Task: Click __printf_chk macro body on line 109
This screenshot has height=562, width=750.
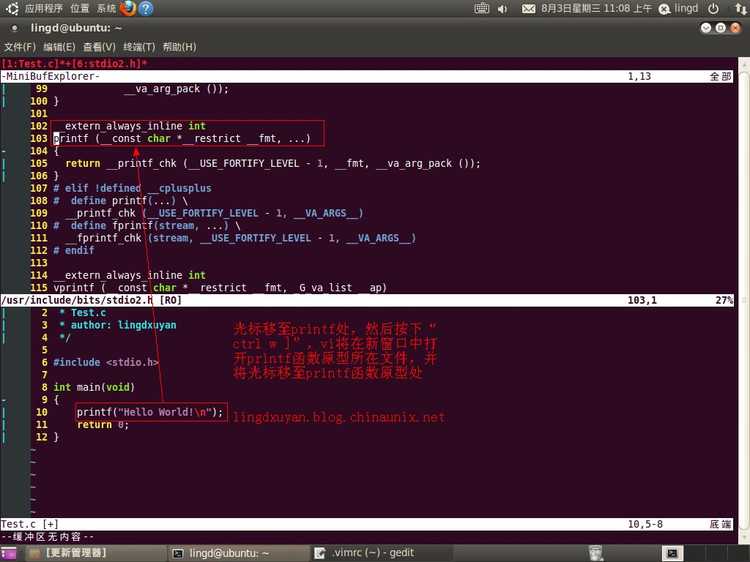Action: (214, 213)
